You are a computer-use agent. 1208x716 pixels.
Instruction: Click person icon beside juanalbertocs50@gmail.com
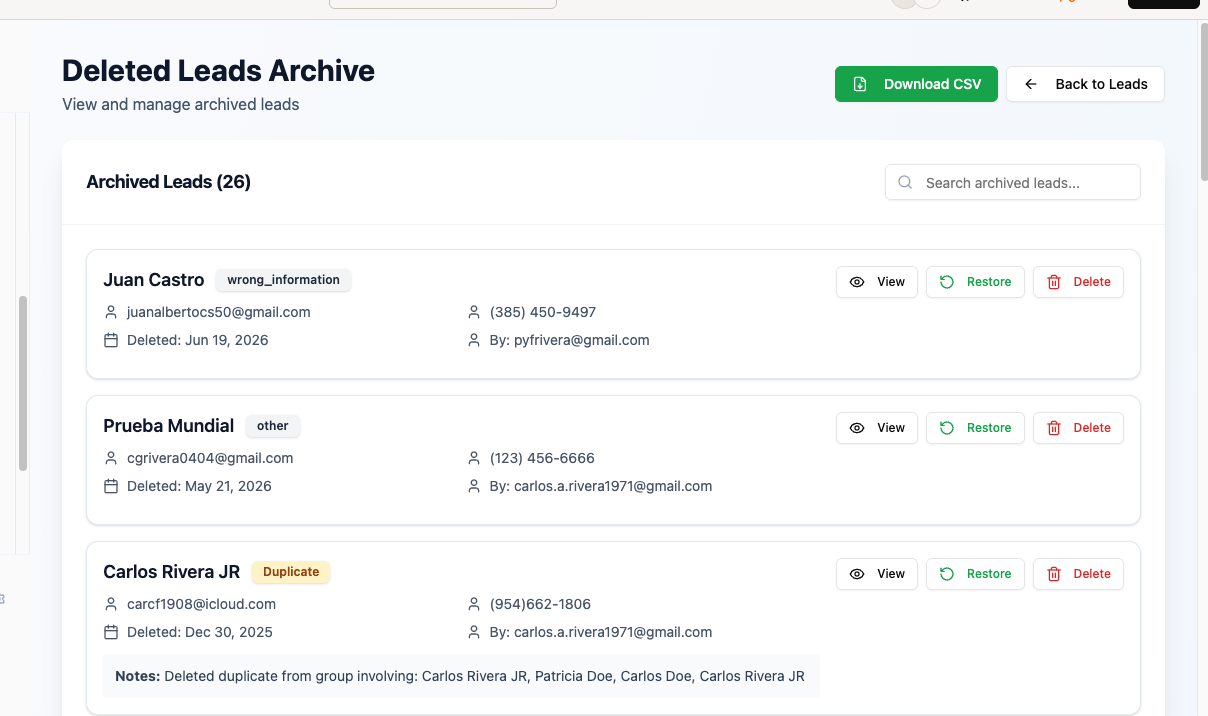[111, 312]
